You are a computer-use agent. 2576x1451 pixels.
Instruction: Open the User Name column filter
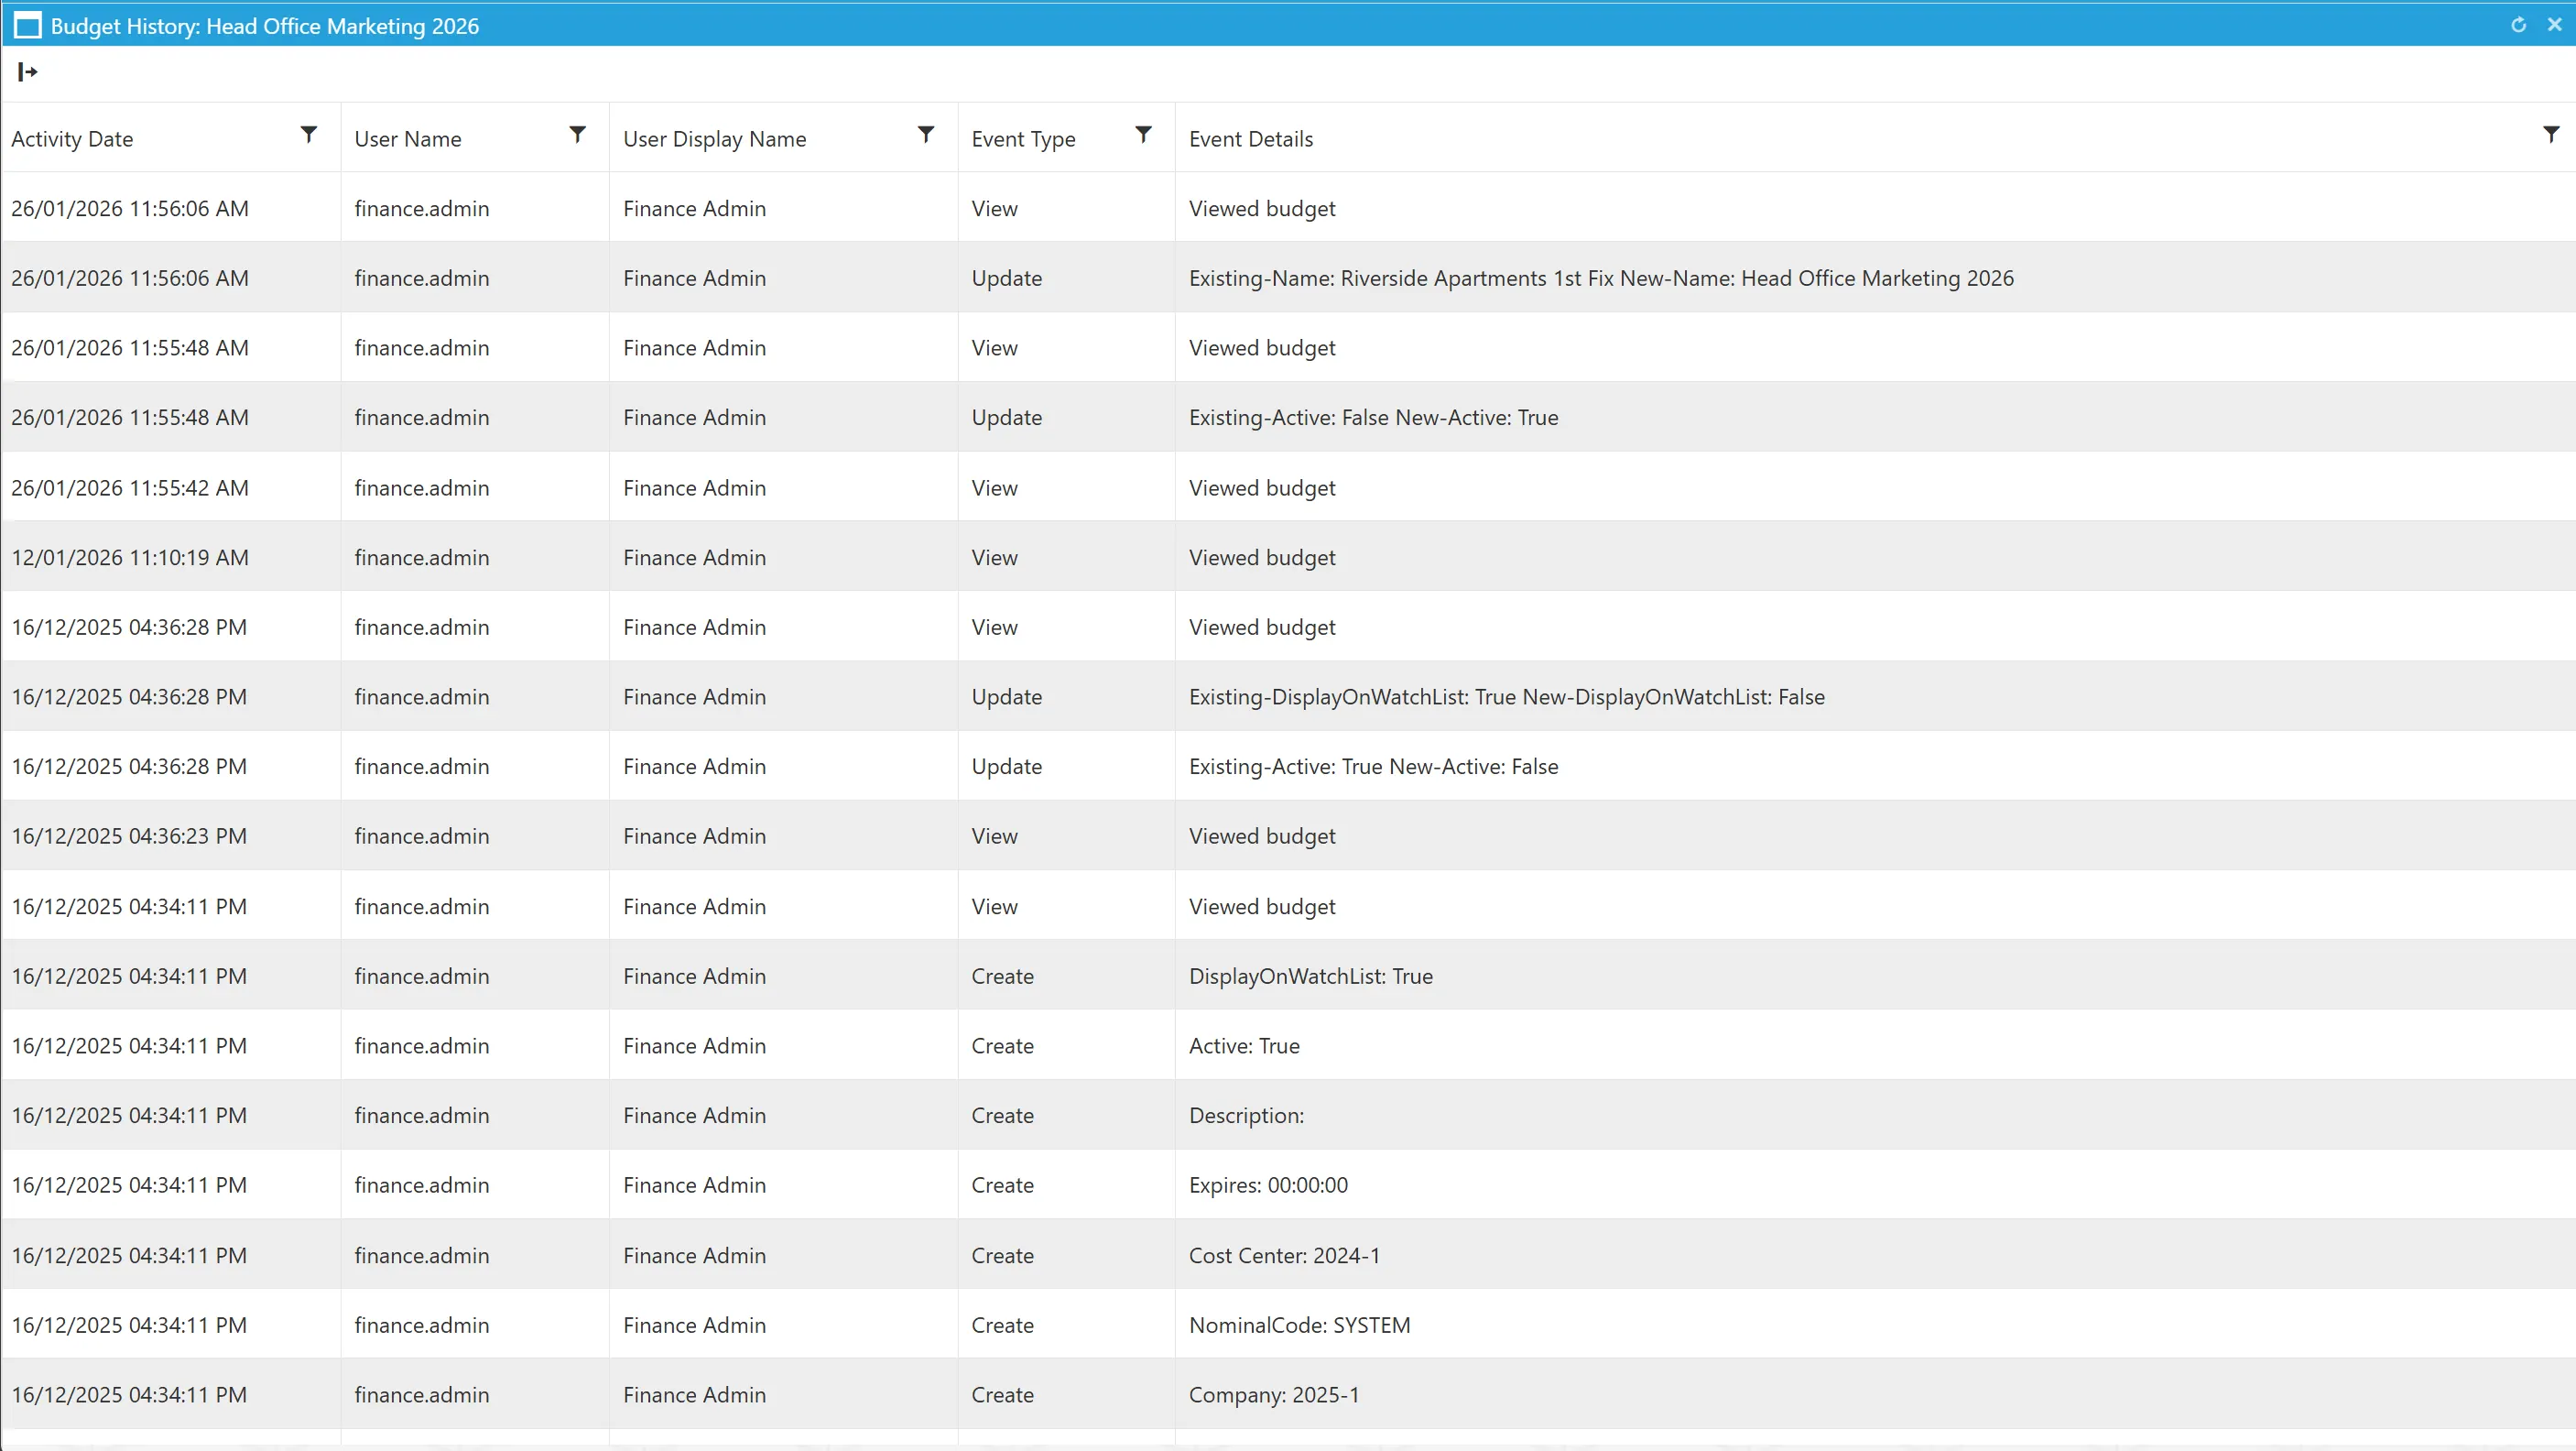(577, 134)
